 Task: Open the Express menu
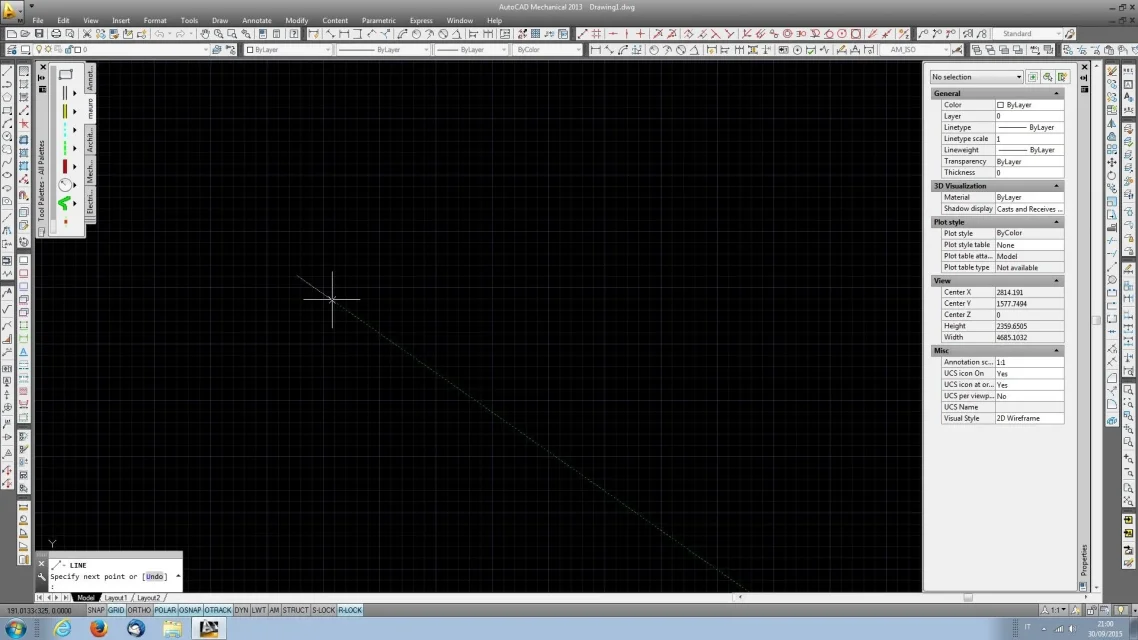421,20
